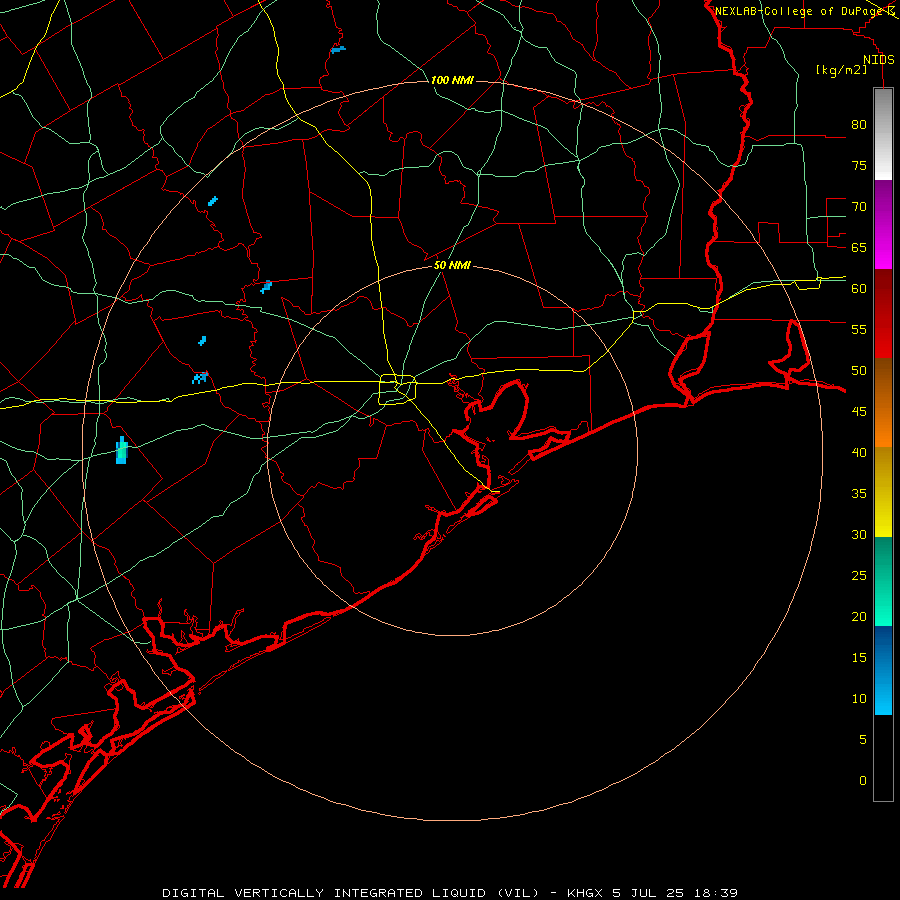900x900 pixels.
Task: Select the '70' value on the color scale
Action: 859,207
